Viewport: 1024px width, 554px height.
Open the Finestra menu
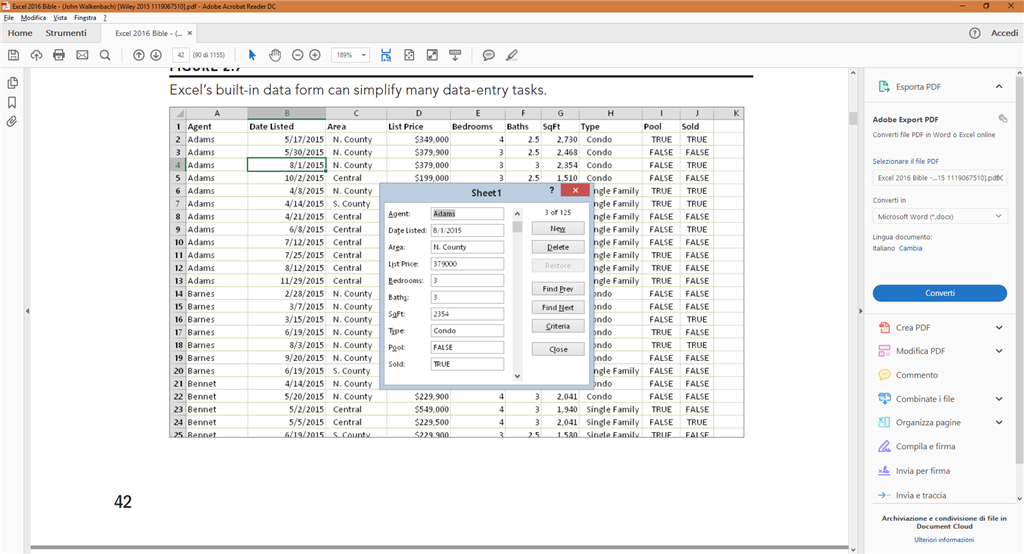pyautogui.click(x=85, y=18)
